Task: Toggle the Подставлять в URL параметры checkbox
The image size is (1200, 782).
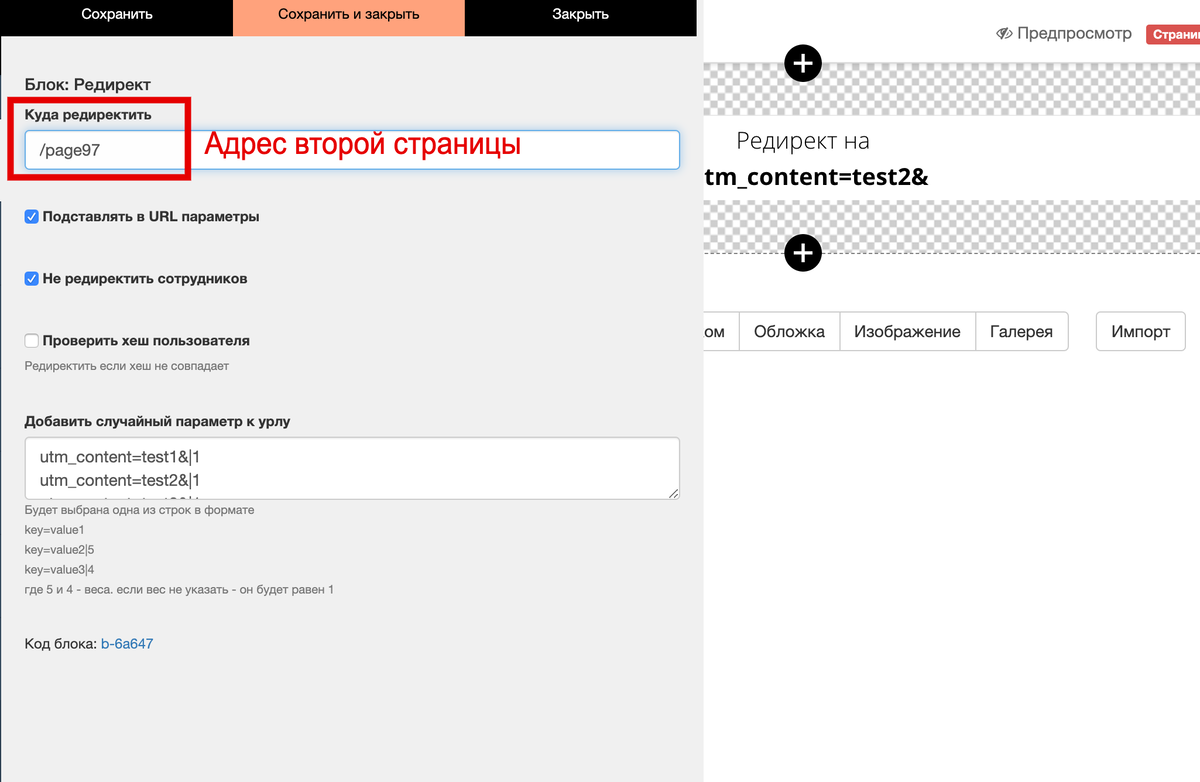Action: 32,216
